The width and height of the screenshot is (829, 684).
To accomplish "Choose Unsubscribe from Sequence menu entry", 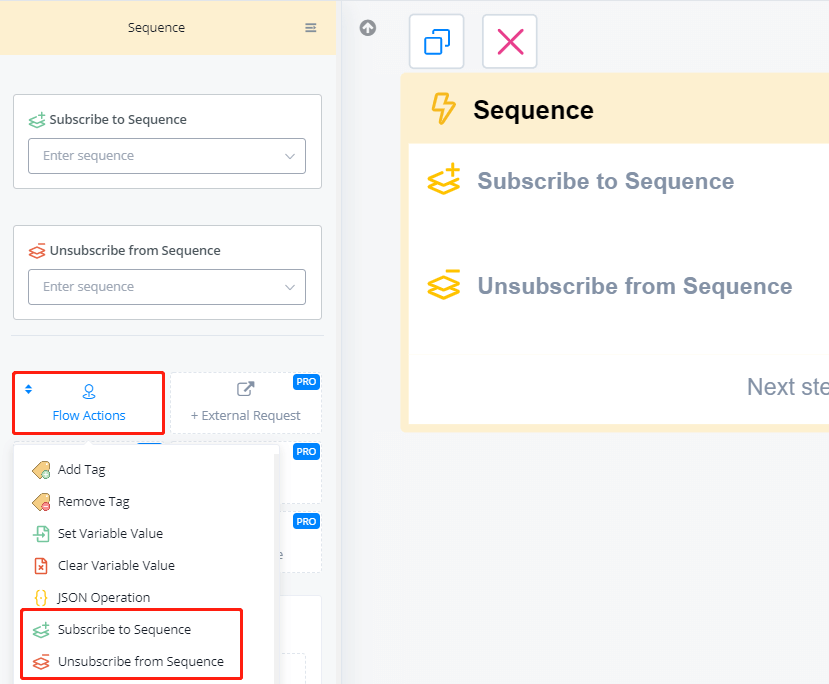I will pos(140,661).
